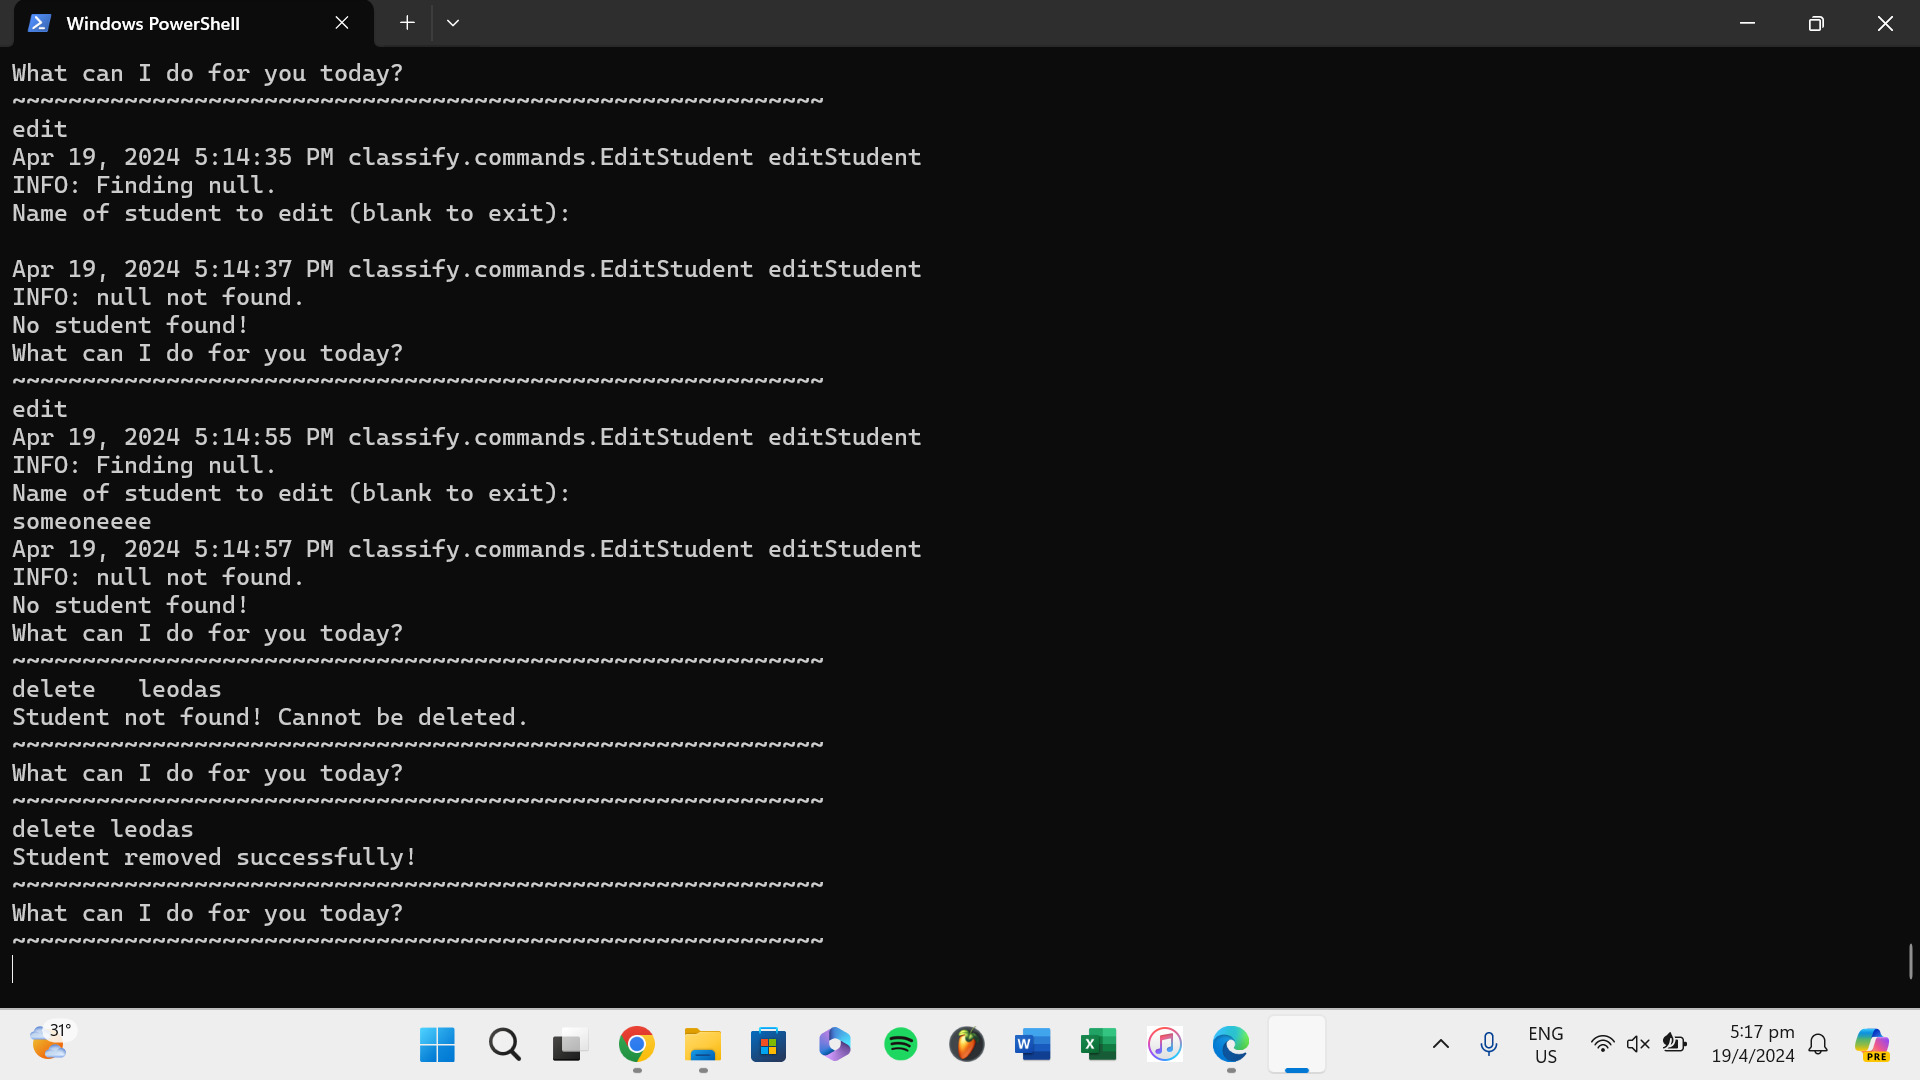
Task: Open Wi-Fi network settings in tray
Action: pyautogui.click(x=1602, y=1045)
